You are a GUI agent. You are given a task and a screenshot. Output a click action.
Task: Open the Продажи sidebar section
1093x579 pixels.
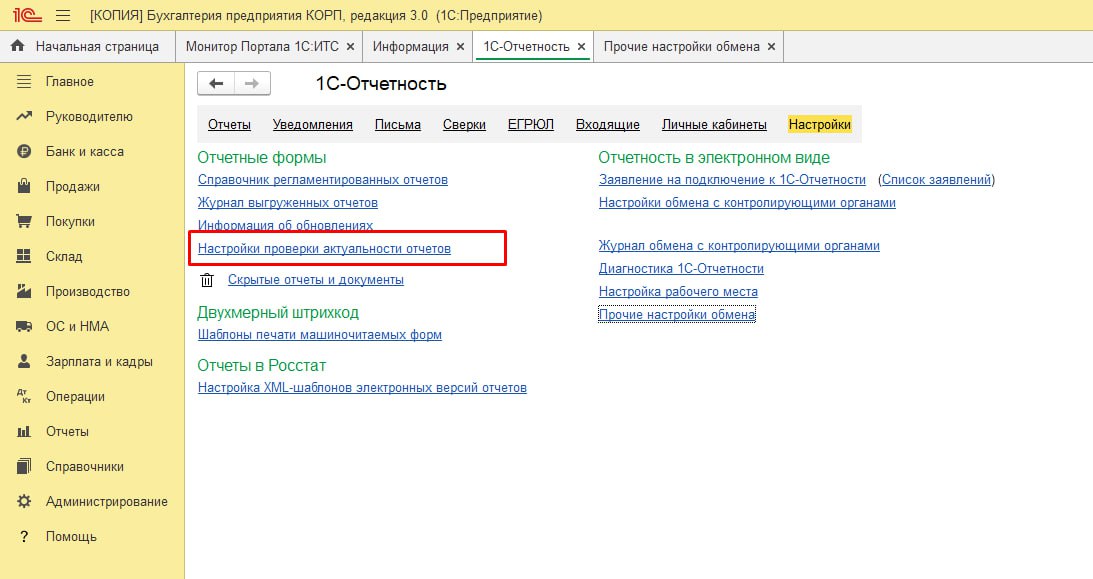tap(92, 186)
